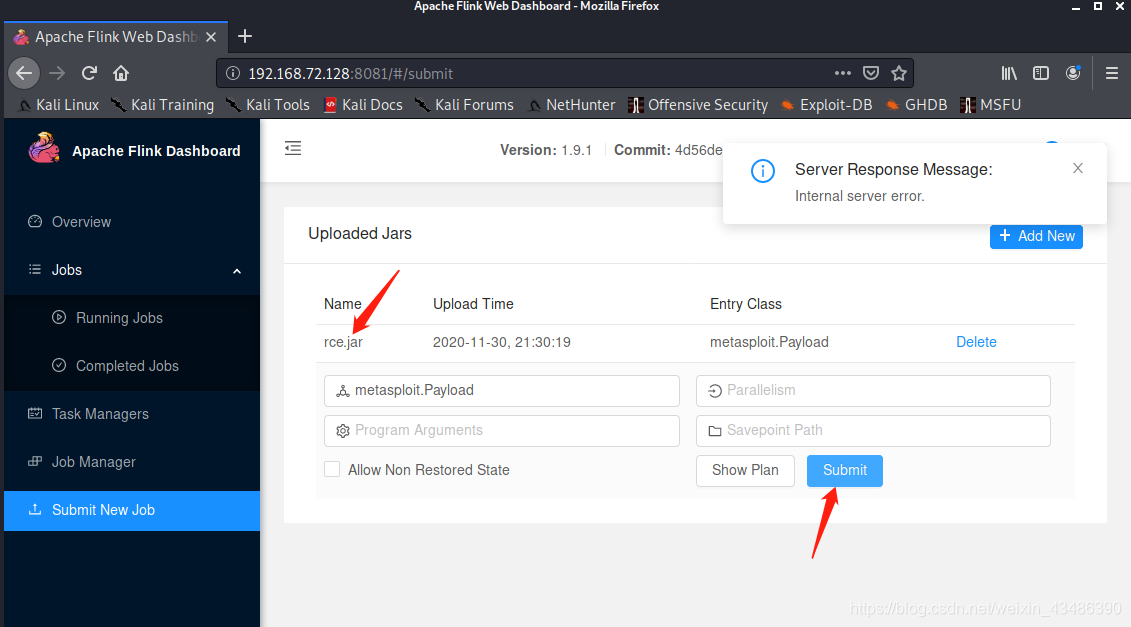Screen dimensions: 1131x627
Task: Click the address bar URL
Action: (351, 74)
